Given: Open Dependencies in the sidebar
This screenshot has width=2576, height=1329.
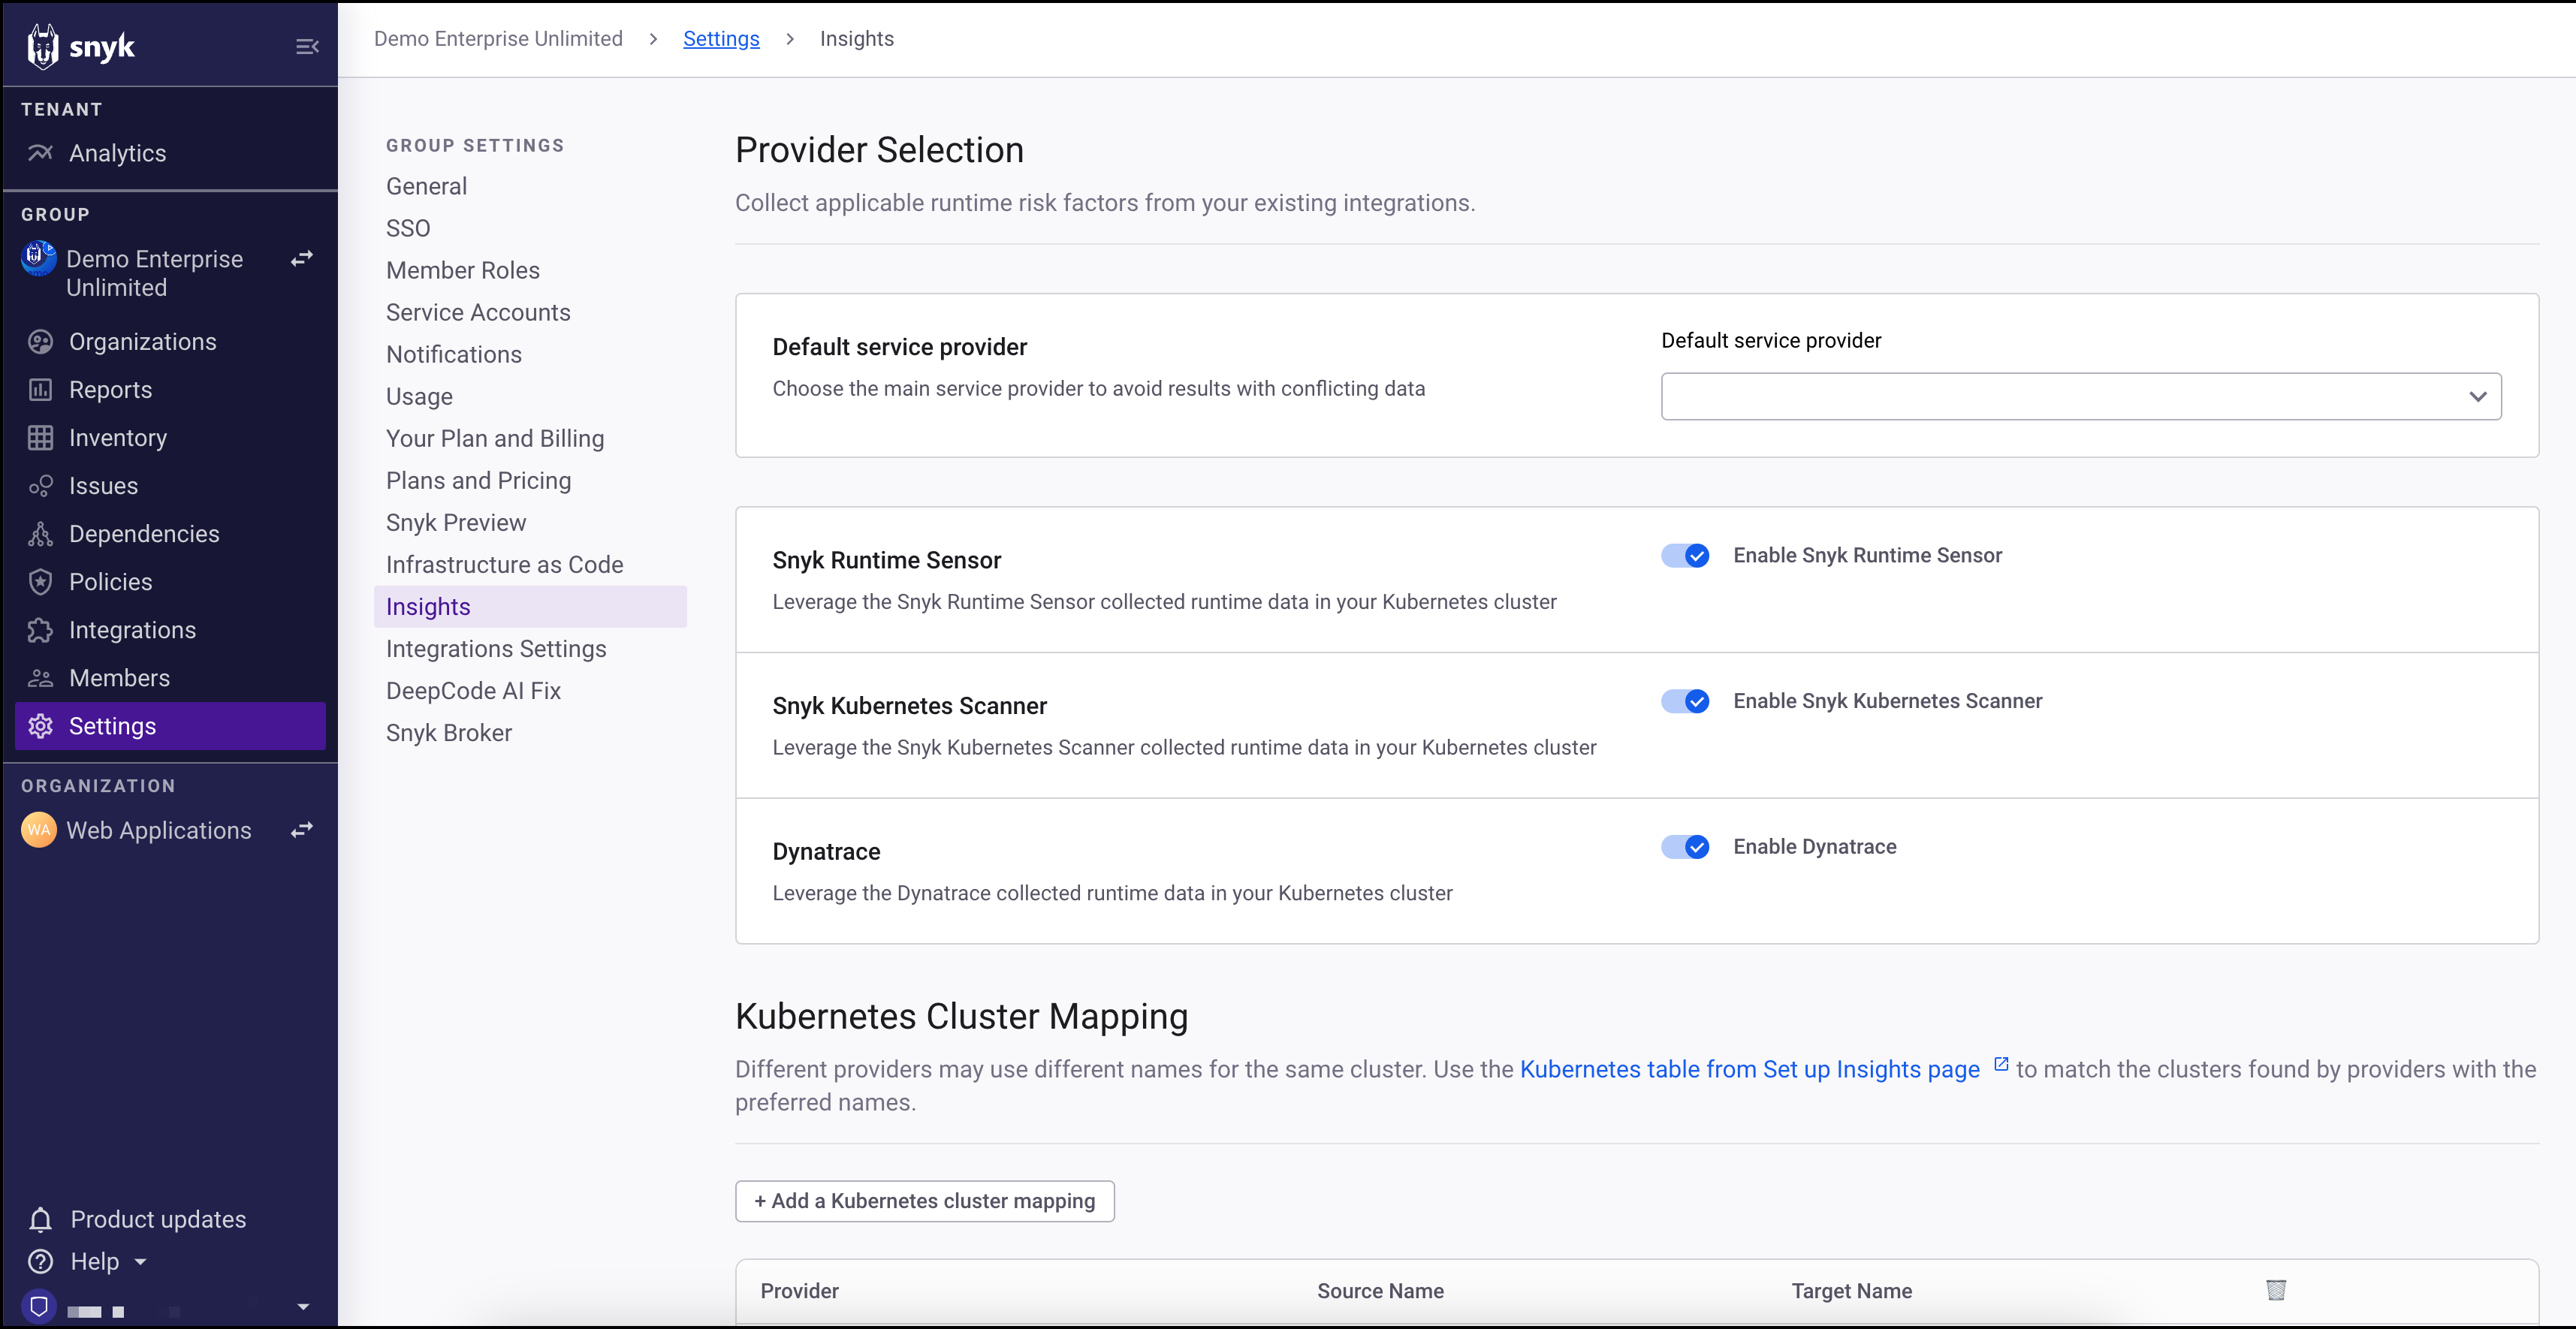Looking at the screenshot, I should click(144, 534).
